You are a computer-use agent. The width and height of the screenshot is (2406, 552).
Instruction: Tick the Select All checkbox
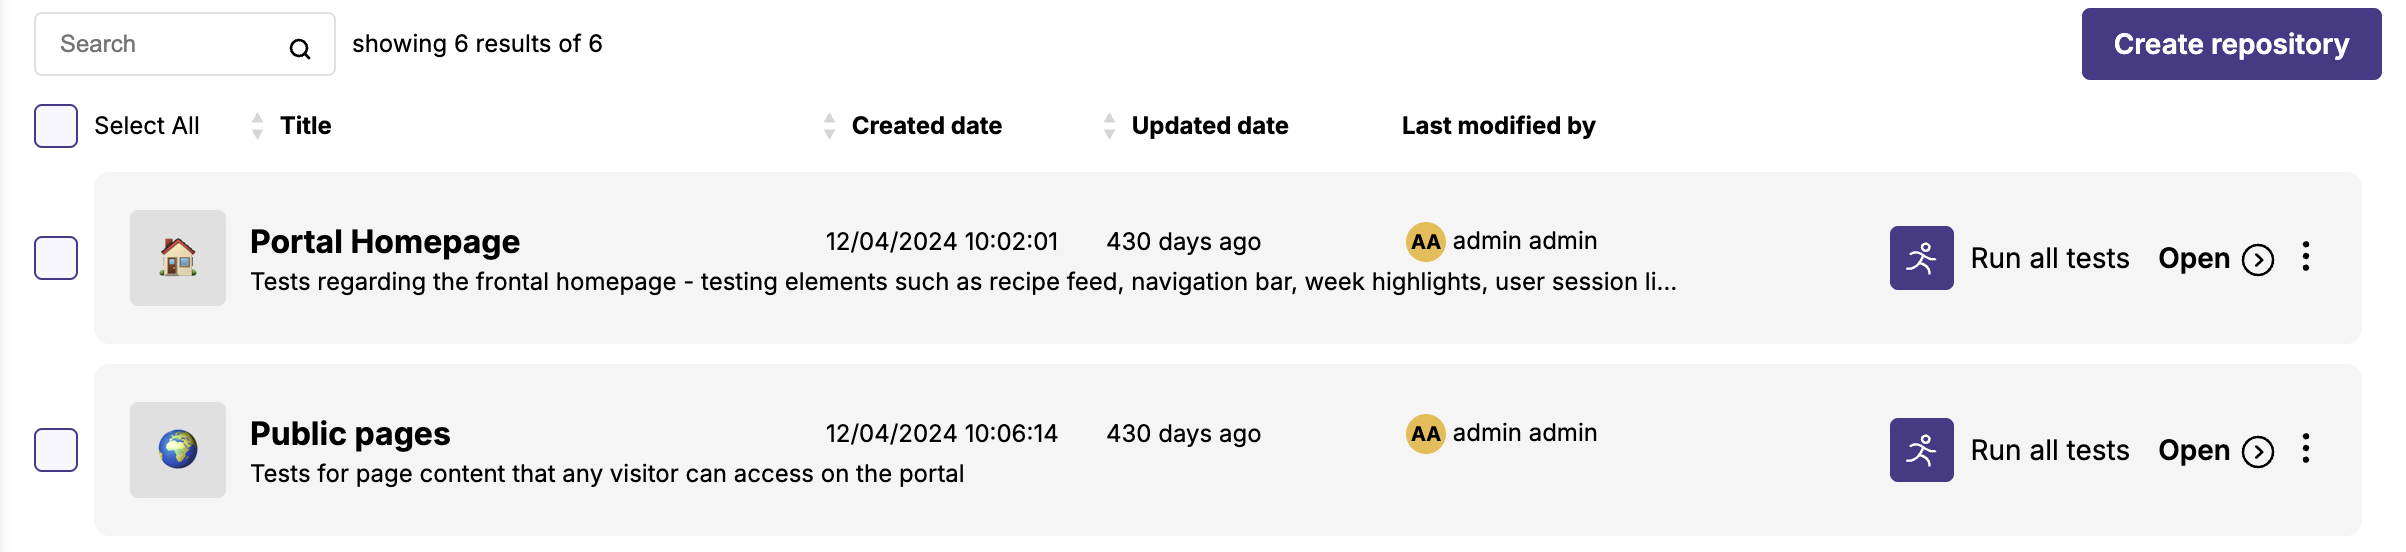56,126
